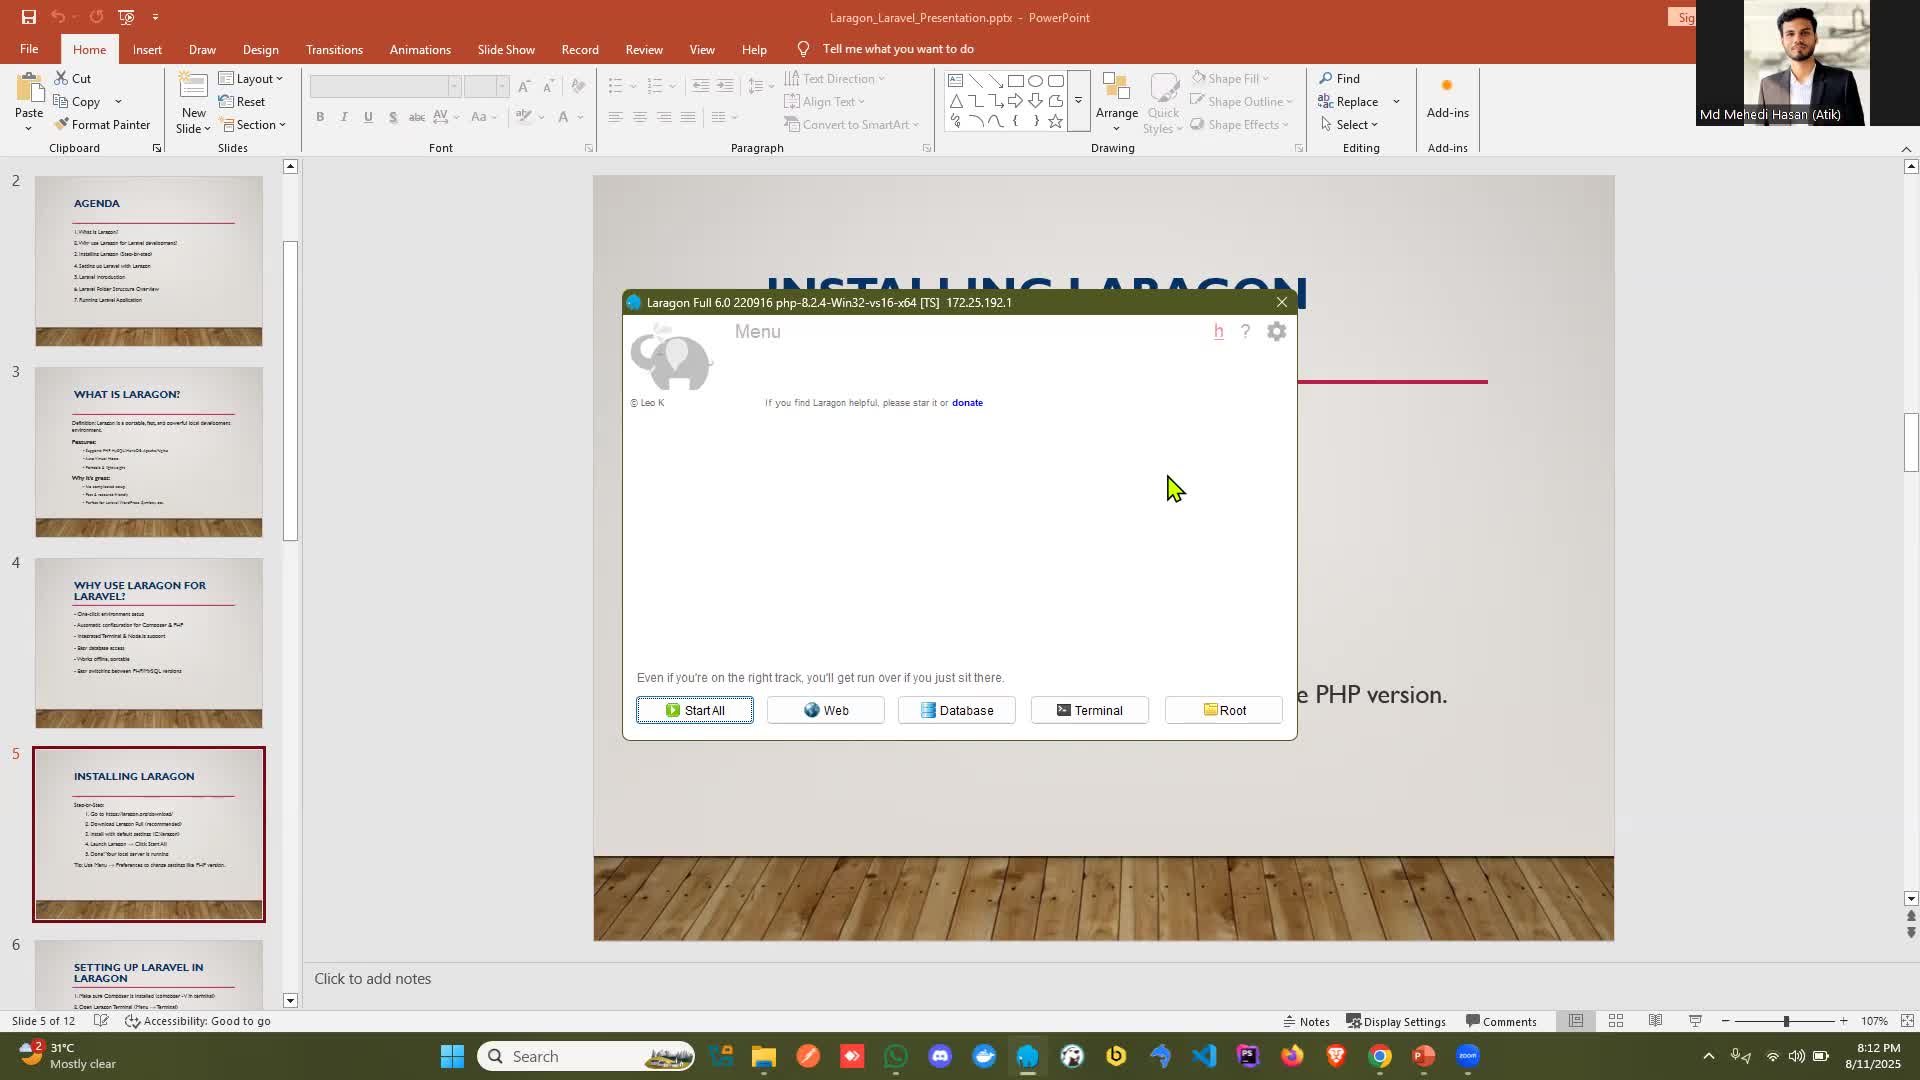
Task: Switch to Reading View in status bar
Action: 1655,1021
